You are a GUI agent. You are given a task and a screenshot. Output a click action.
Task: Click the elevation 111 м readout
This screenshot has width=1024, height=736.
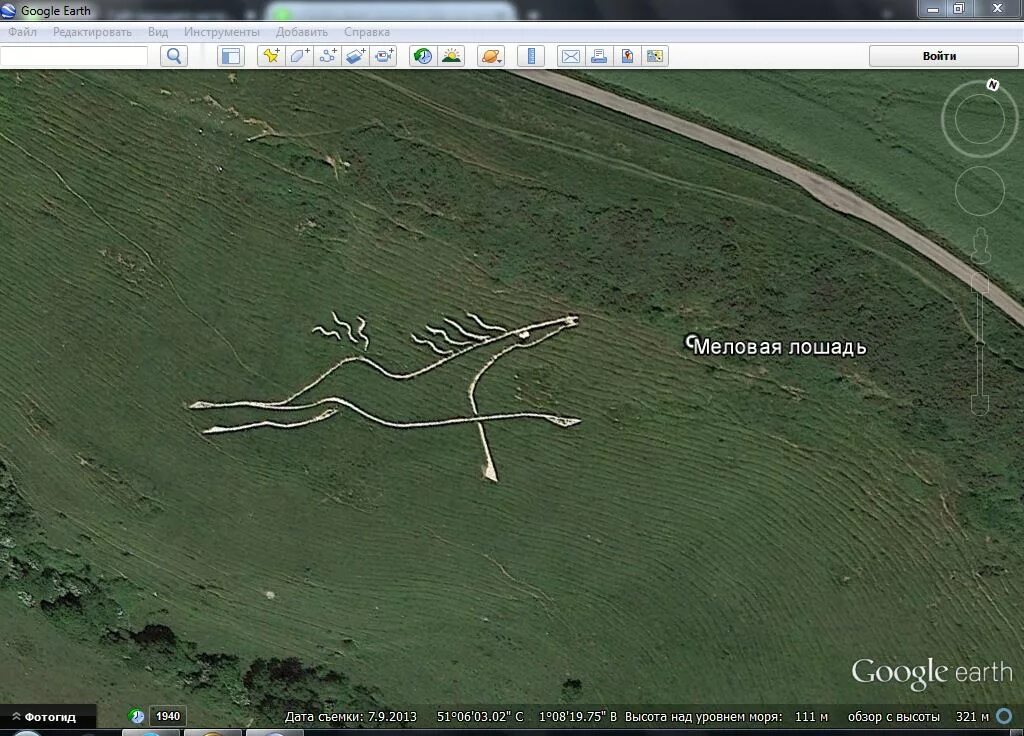(811, 716)
